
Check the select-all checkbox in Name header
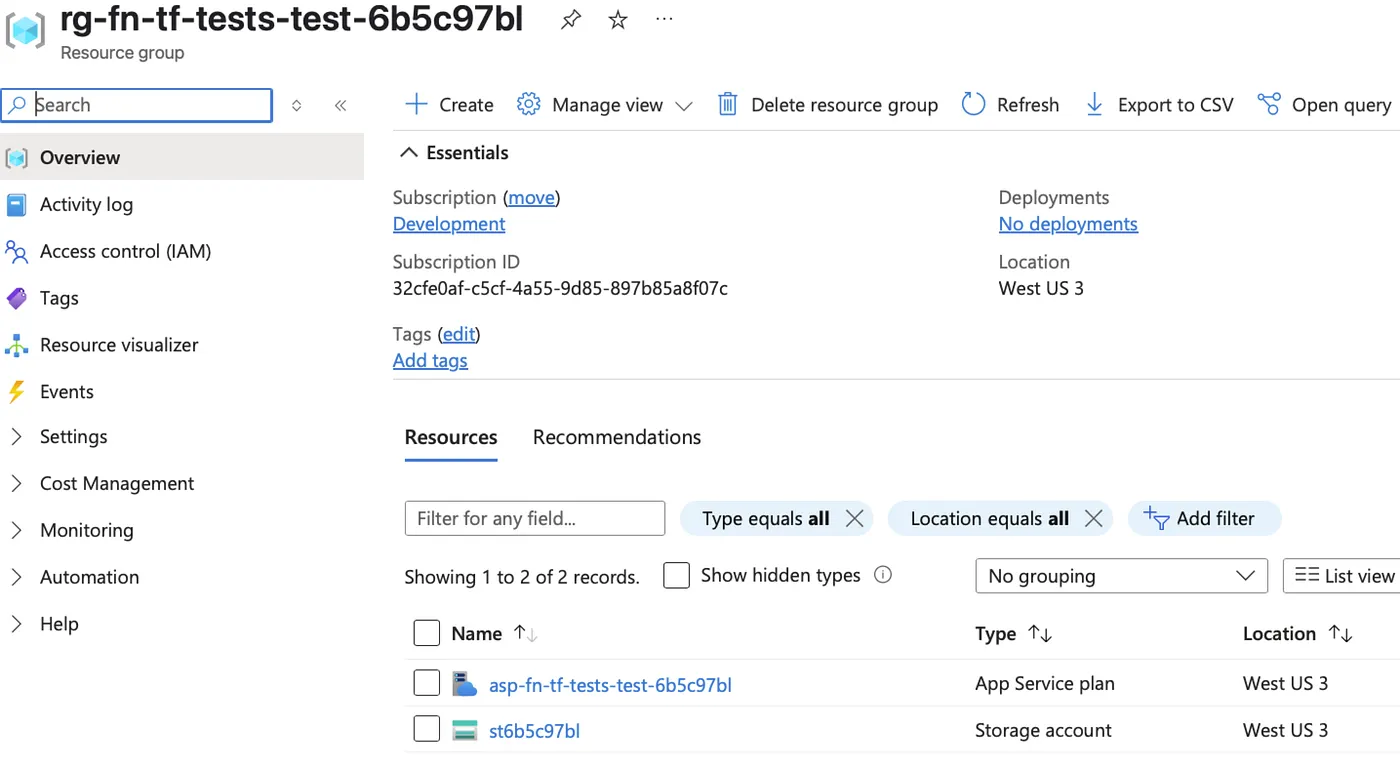coord(427,633)
